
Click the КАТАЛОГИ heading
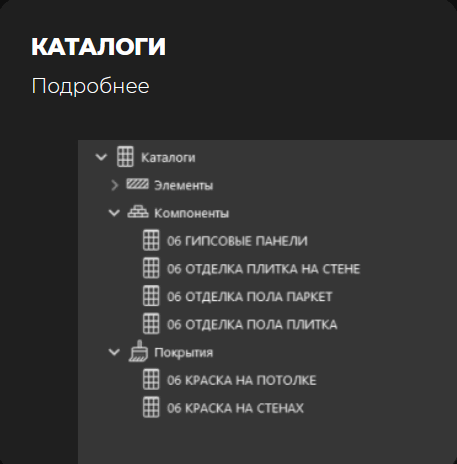(x=99, y=47)
